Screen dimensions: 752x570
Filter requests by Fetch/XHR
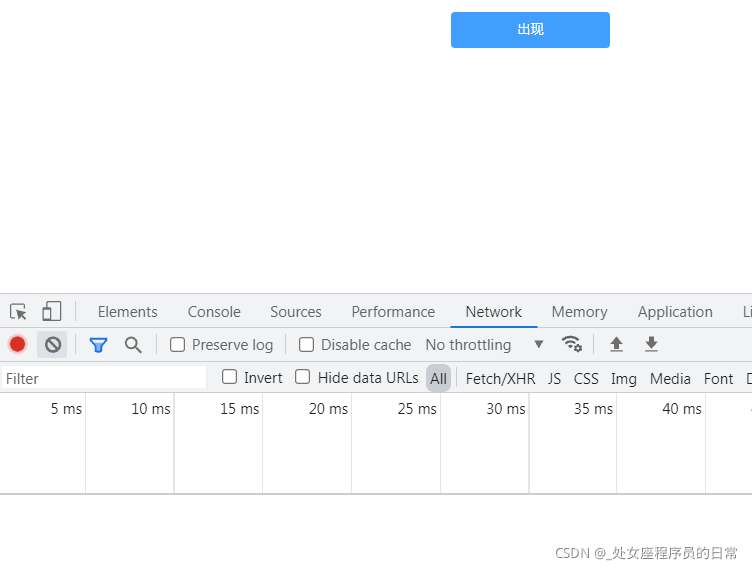[x=500, y=379]
